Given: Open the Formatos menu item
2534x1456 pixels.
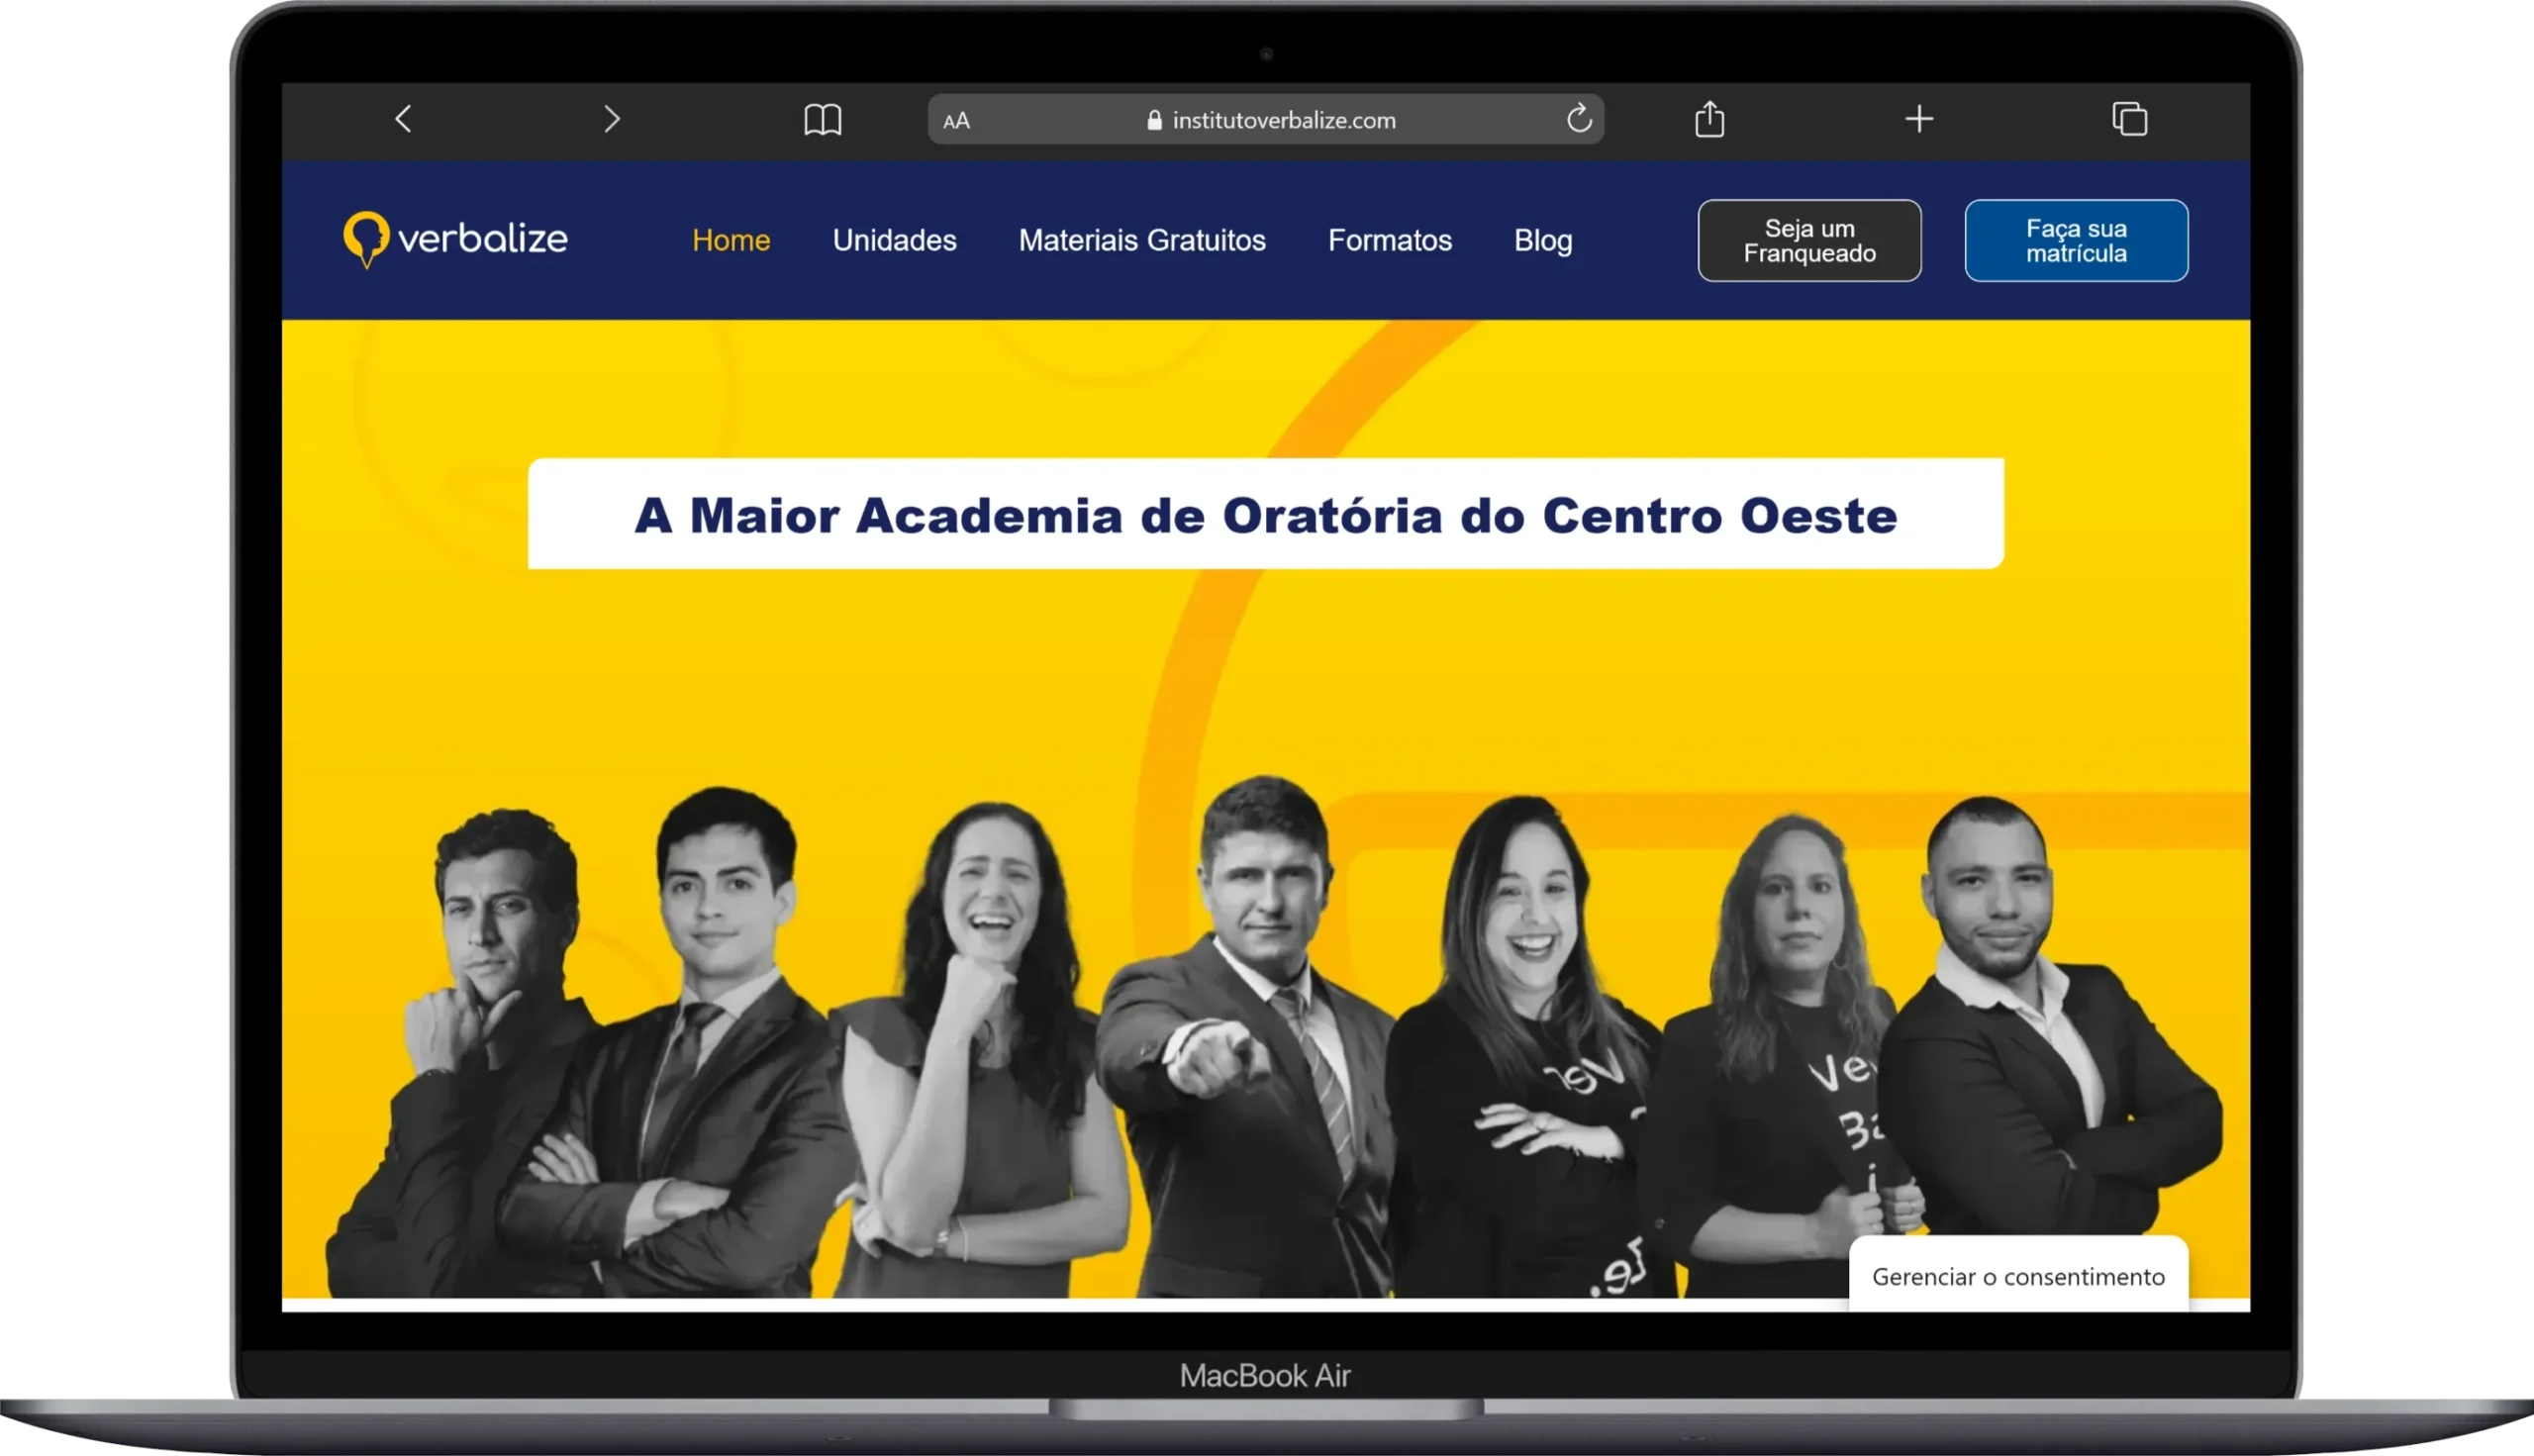Looking at the screenshot, I should 1390,240.
